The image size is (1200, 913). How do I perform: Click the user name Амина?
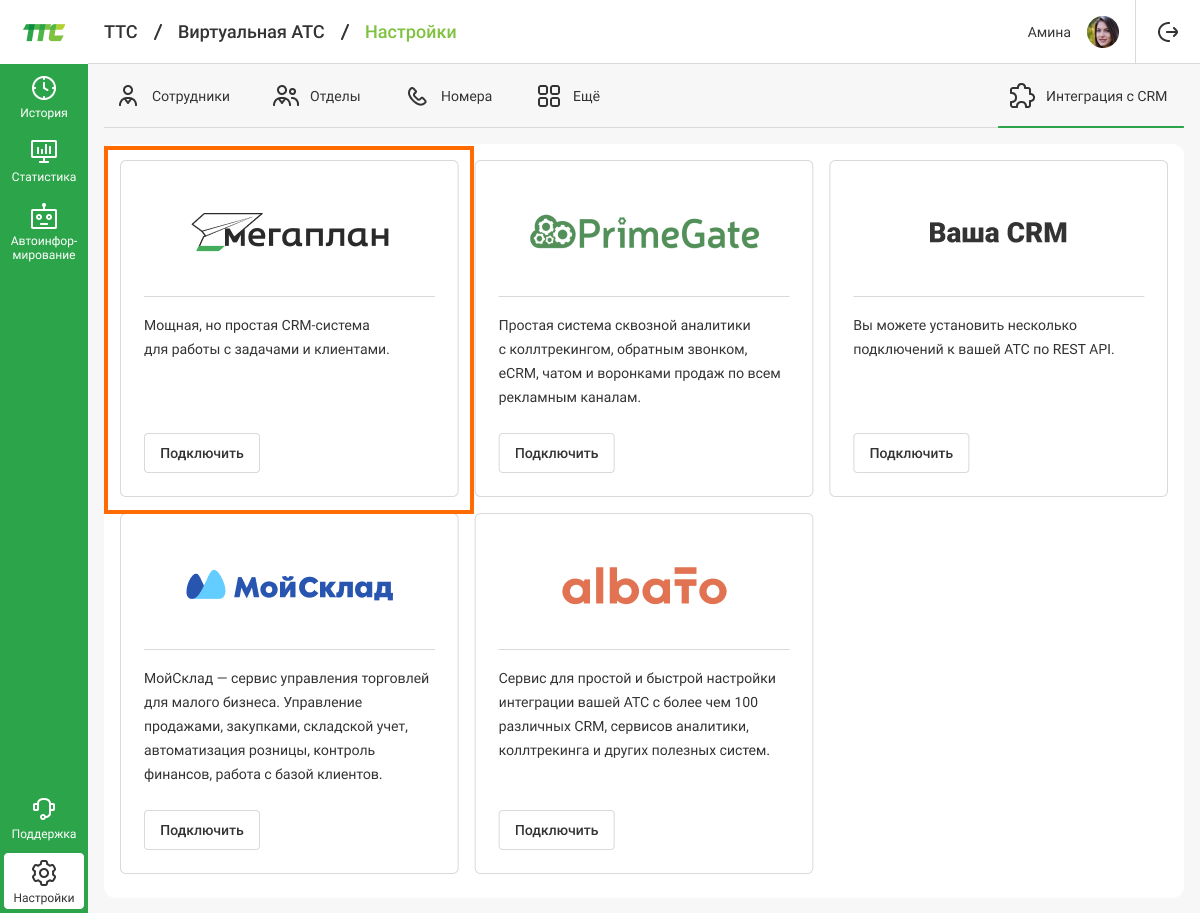[x=1049, y=32]
